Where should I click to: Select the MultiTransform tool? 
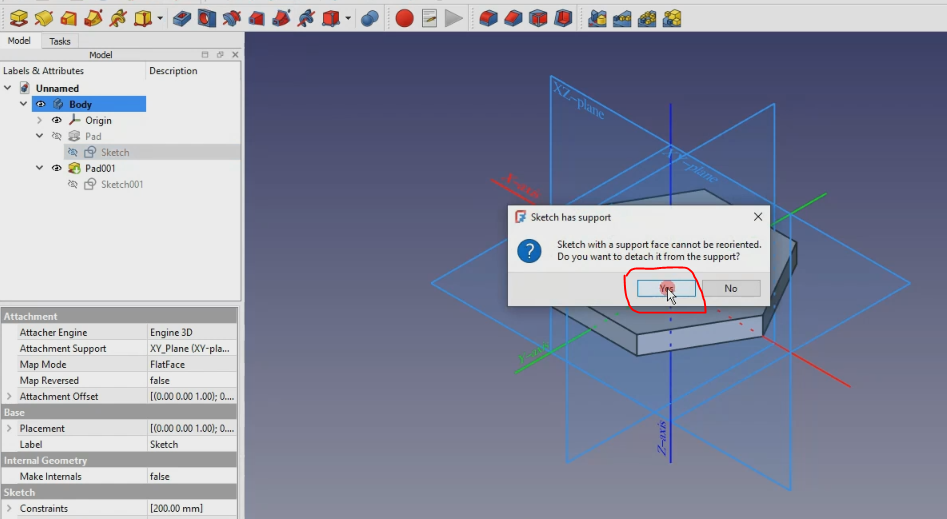pyautogui.click(x=672, y=19)
